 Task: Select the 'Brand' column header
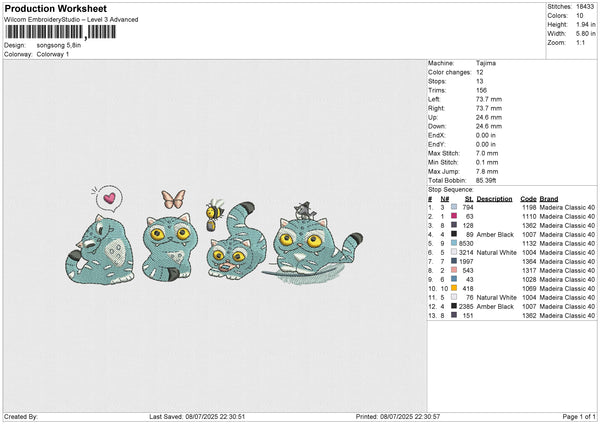[549, 199]
